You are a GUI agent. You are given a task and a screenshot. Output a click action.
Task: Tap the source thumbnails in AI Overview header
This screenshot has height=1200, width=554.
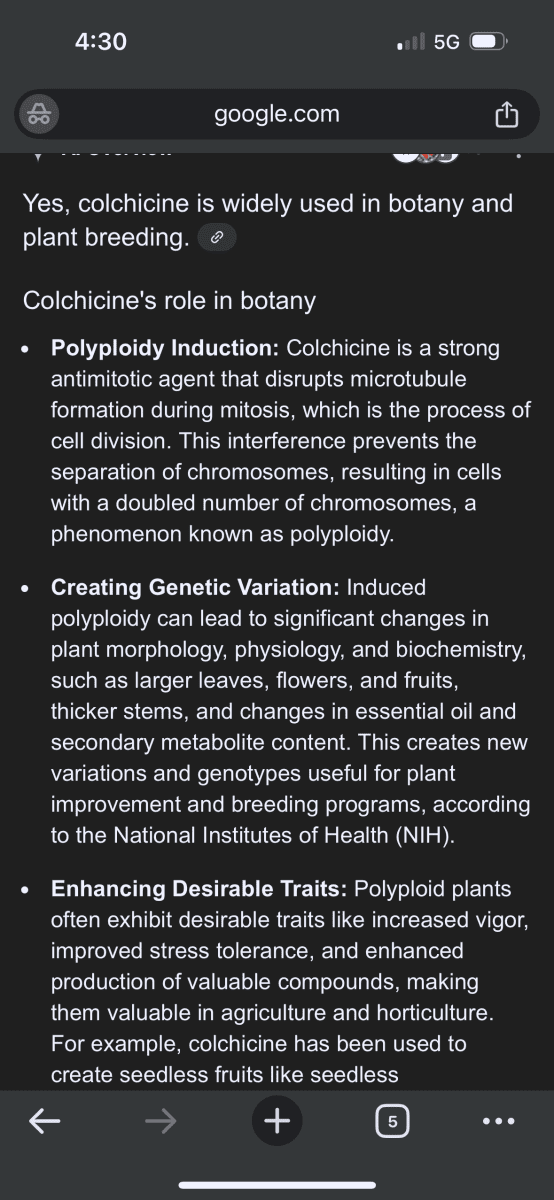pyautogui.click(x=425, y=155)
